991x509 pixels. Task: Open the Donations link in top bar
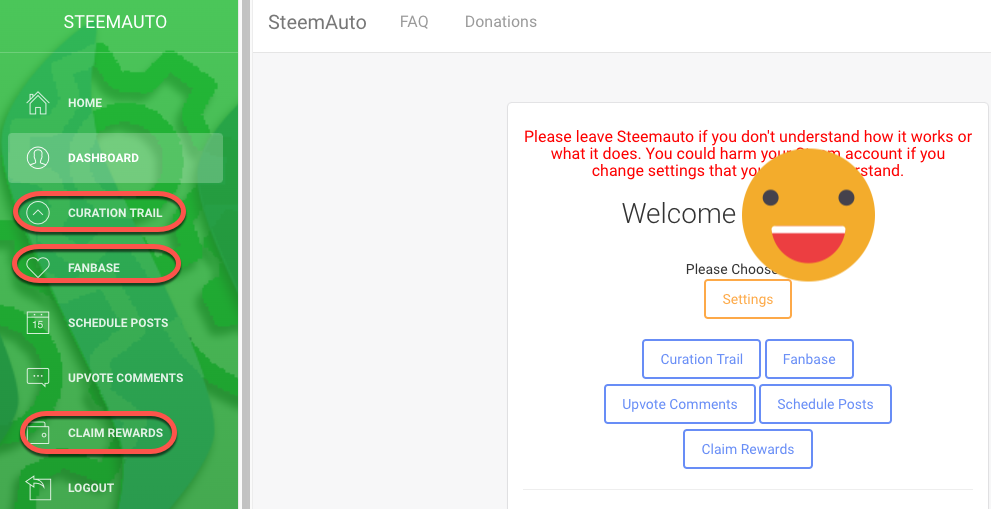[x=501, y=22]
